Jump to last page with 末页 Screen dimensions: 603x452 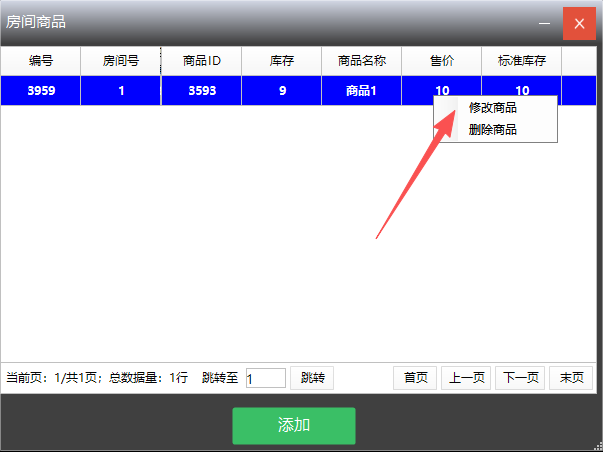coord(571,378)
